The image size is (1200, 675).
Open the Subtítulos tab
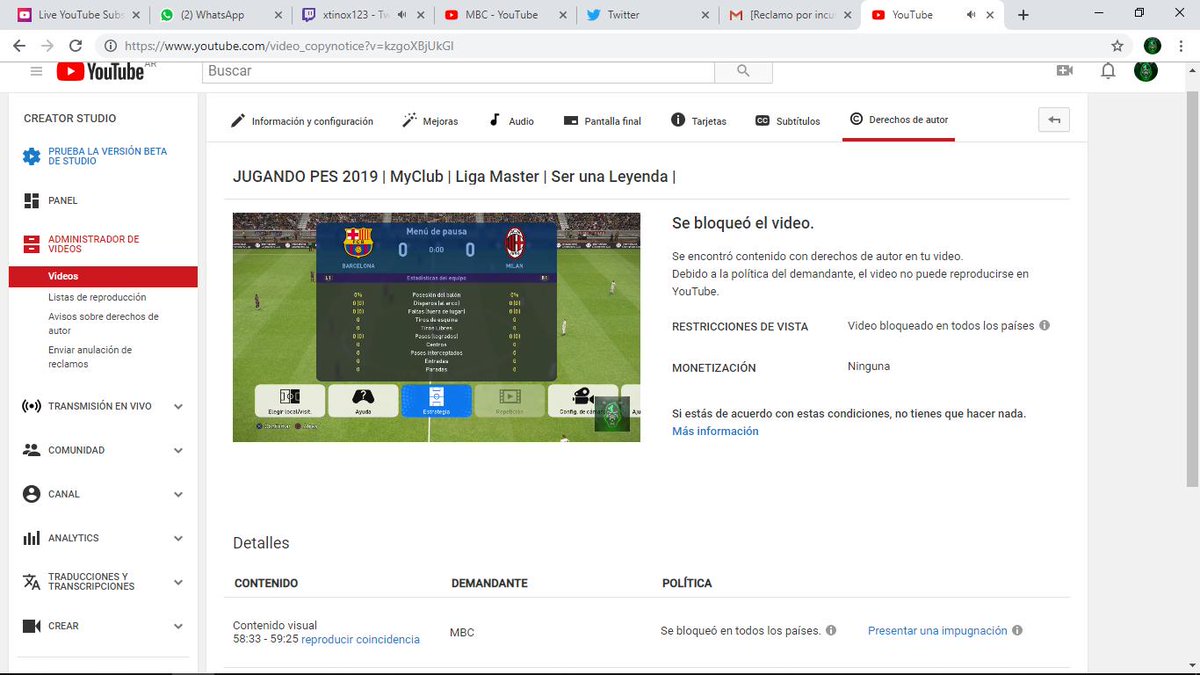click(788, 121)
